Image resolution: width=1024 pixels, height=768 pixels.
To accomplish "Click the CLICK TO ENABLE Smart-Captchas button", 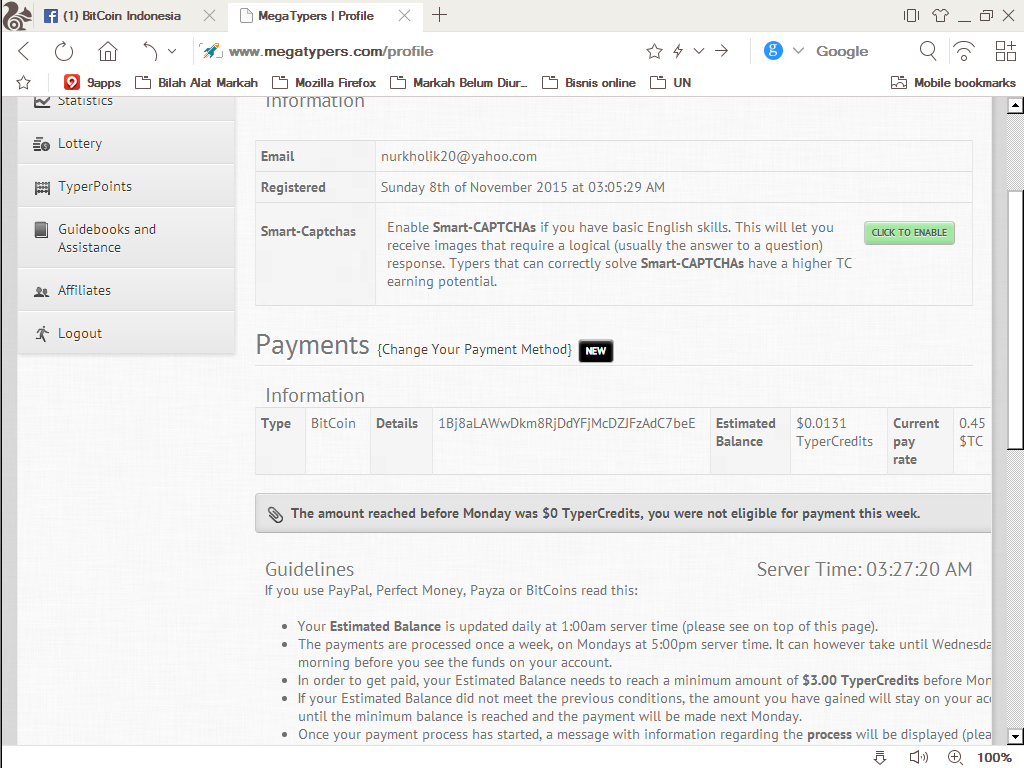I will click(909, 232).
